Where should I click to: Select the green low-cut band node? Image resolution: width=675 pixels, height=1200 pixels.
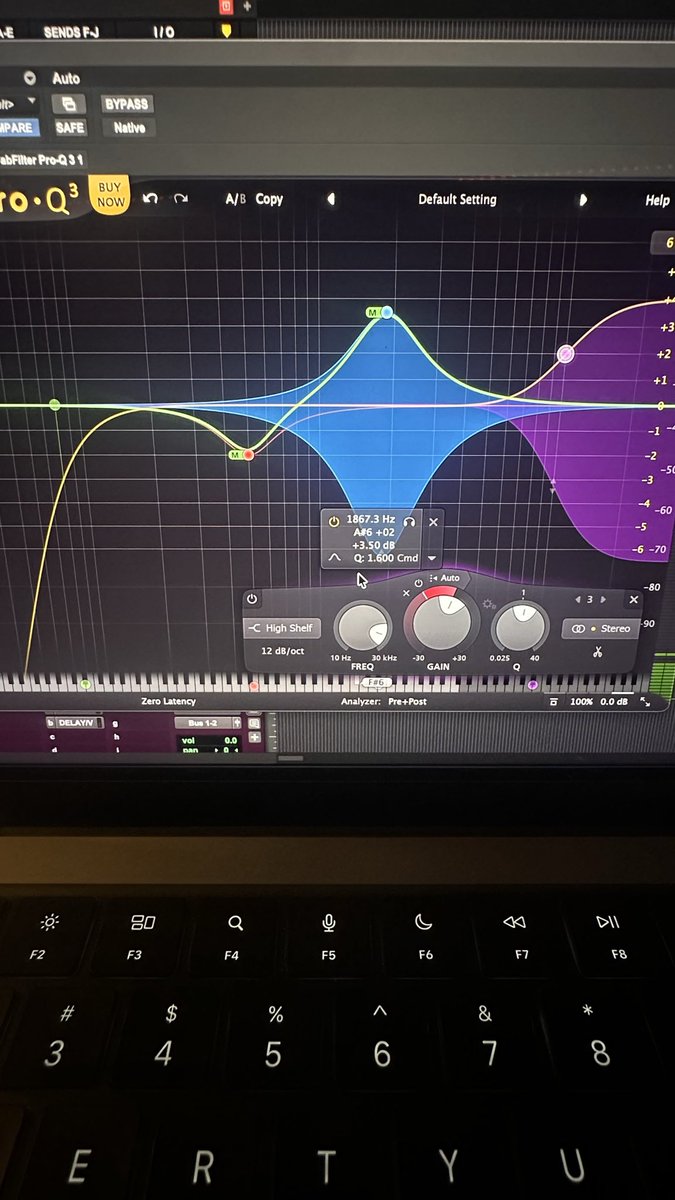(55, 405)
